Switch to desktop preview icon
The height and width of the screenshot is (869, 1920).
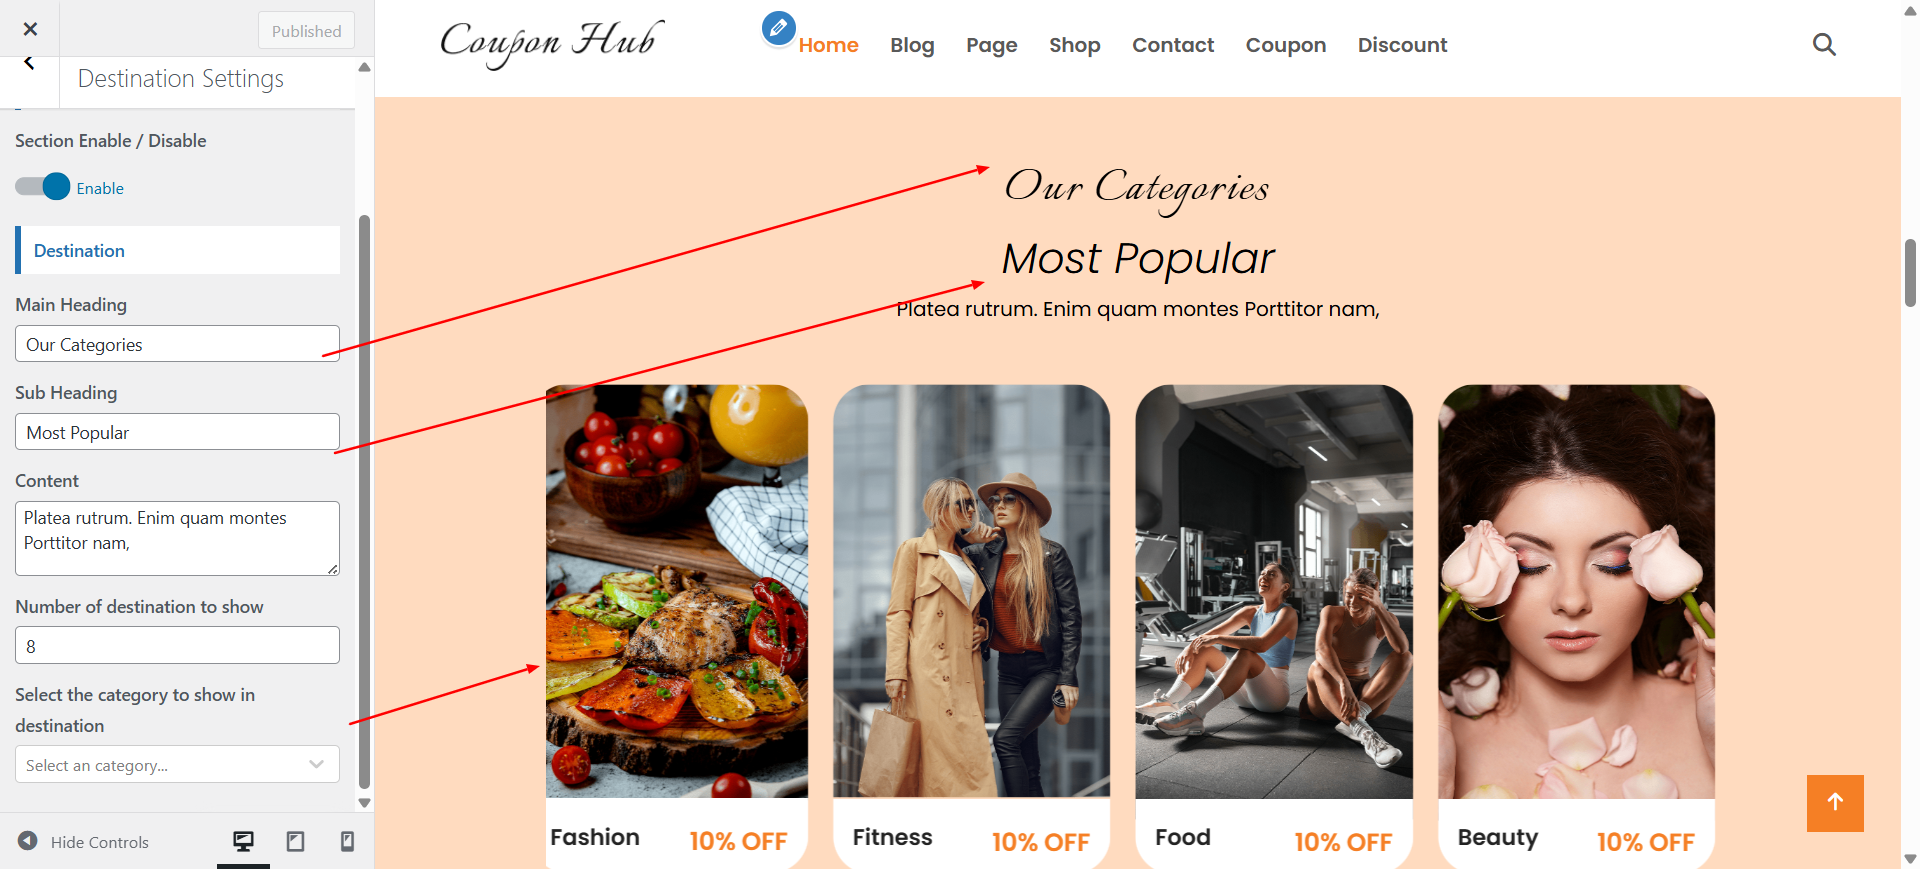[243, 841]
